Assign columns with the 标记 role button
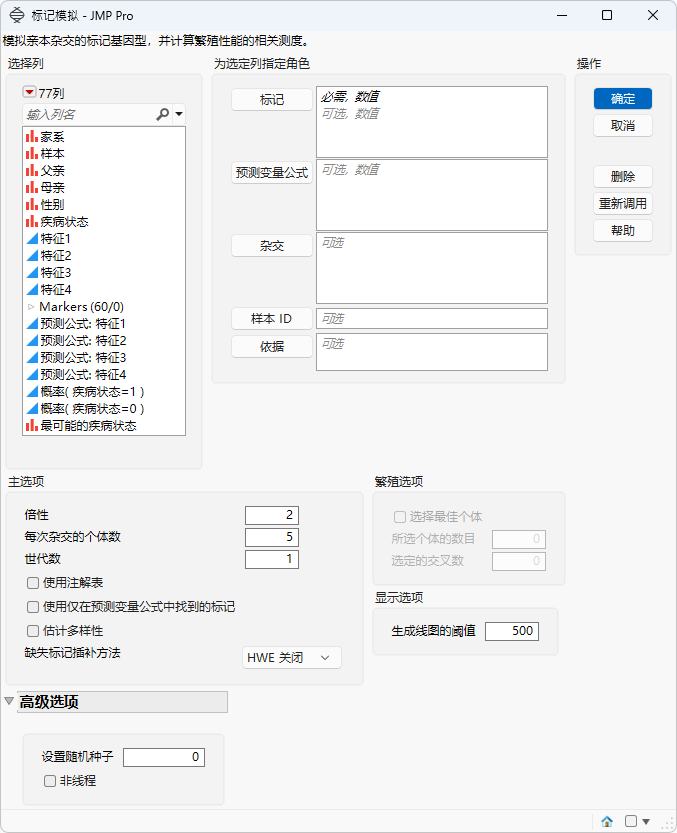 click(272, 99)
